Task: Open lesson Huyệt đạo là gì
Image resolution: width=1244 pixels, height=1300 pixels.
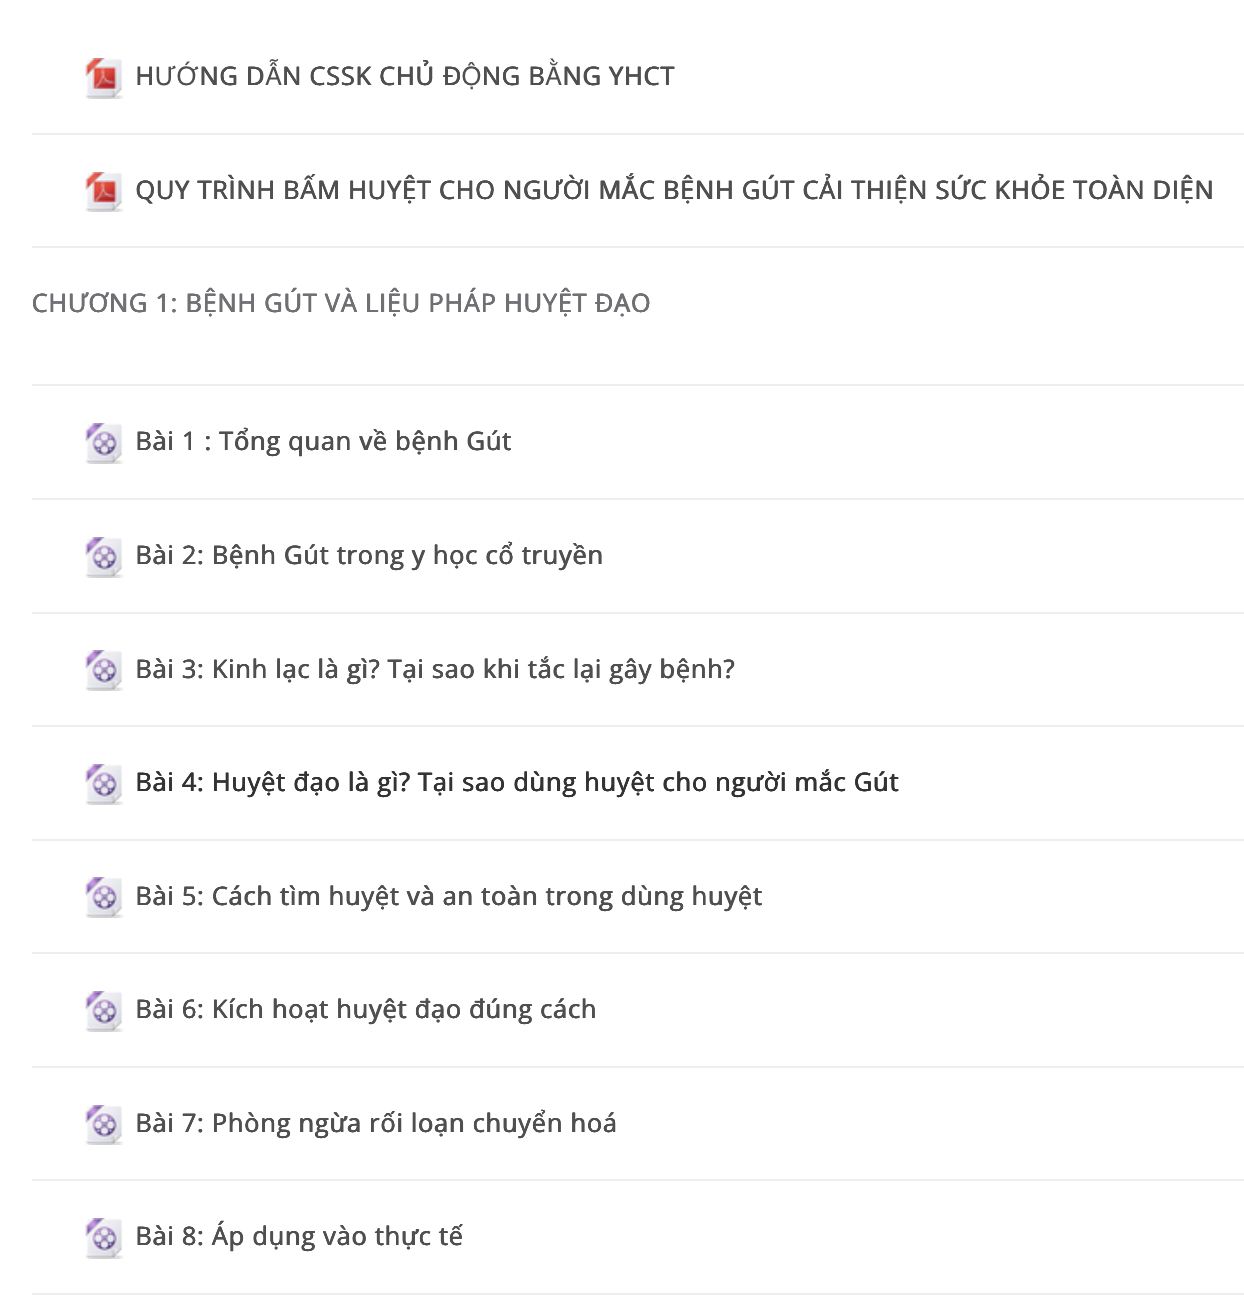Action: pyautogui.click(x=517, y=782)
